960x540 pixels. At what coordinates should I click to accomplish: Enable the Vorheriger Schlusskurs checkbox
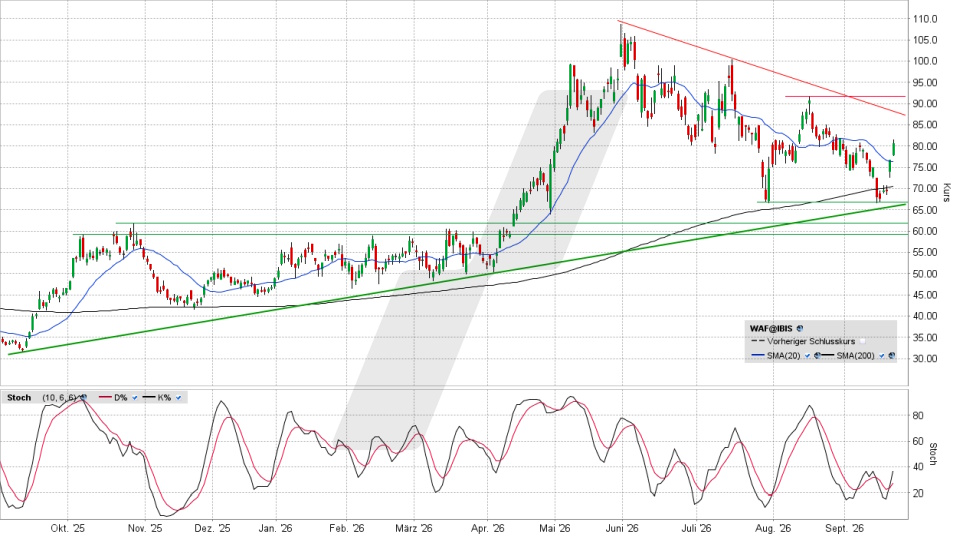click(862, 341)
